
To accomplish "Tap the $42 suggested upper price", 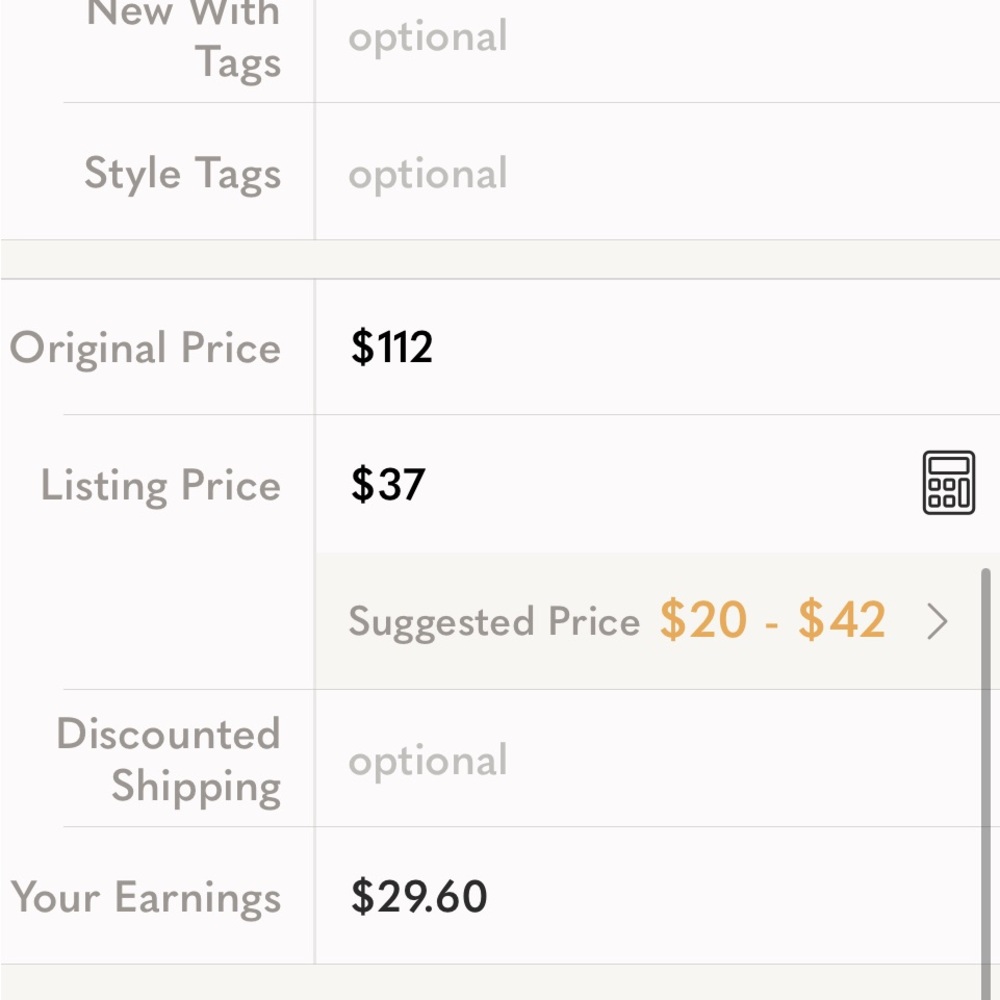I will coord(842,621).
